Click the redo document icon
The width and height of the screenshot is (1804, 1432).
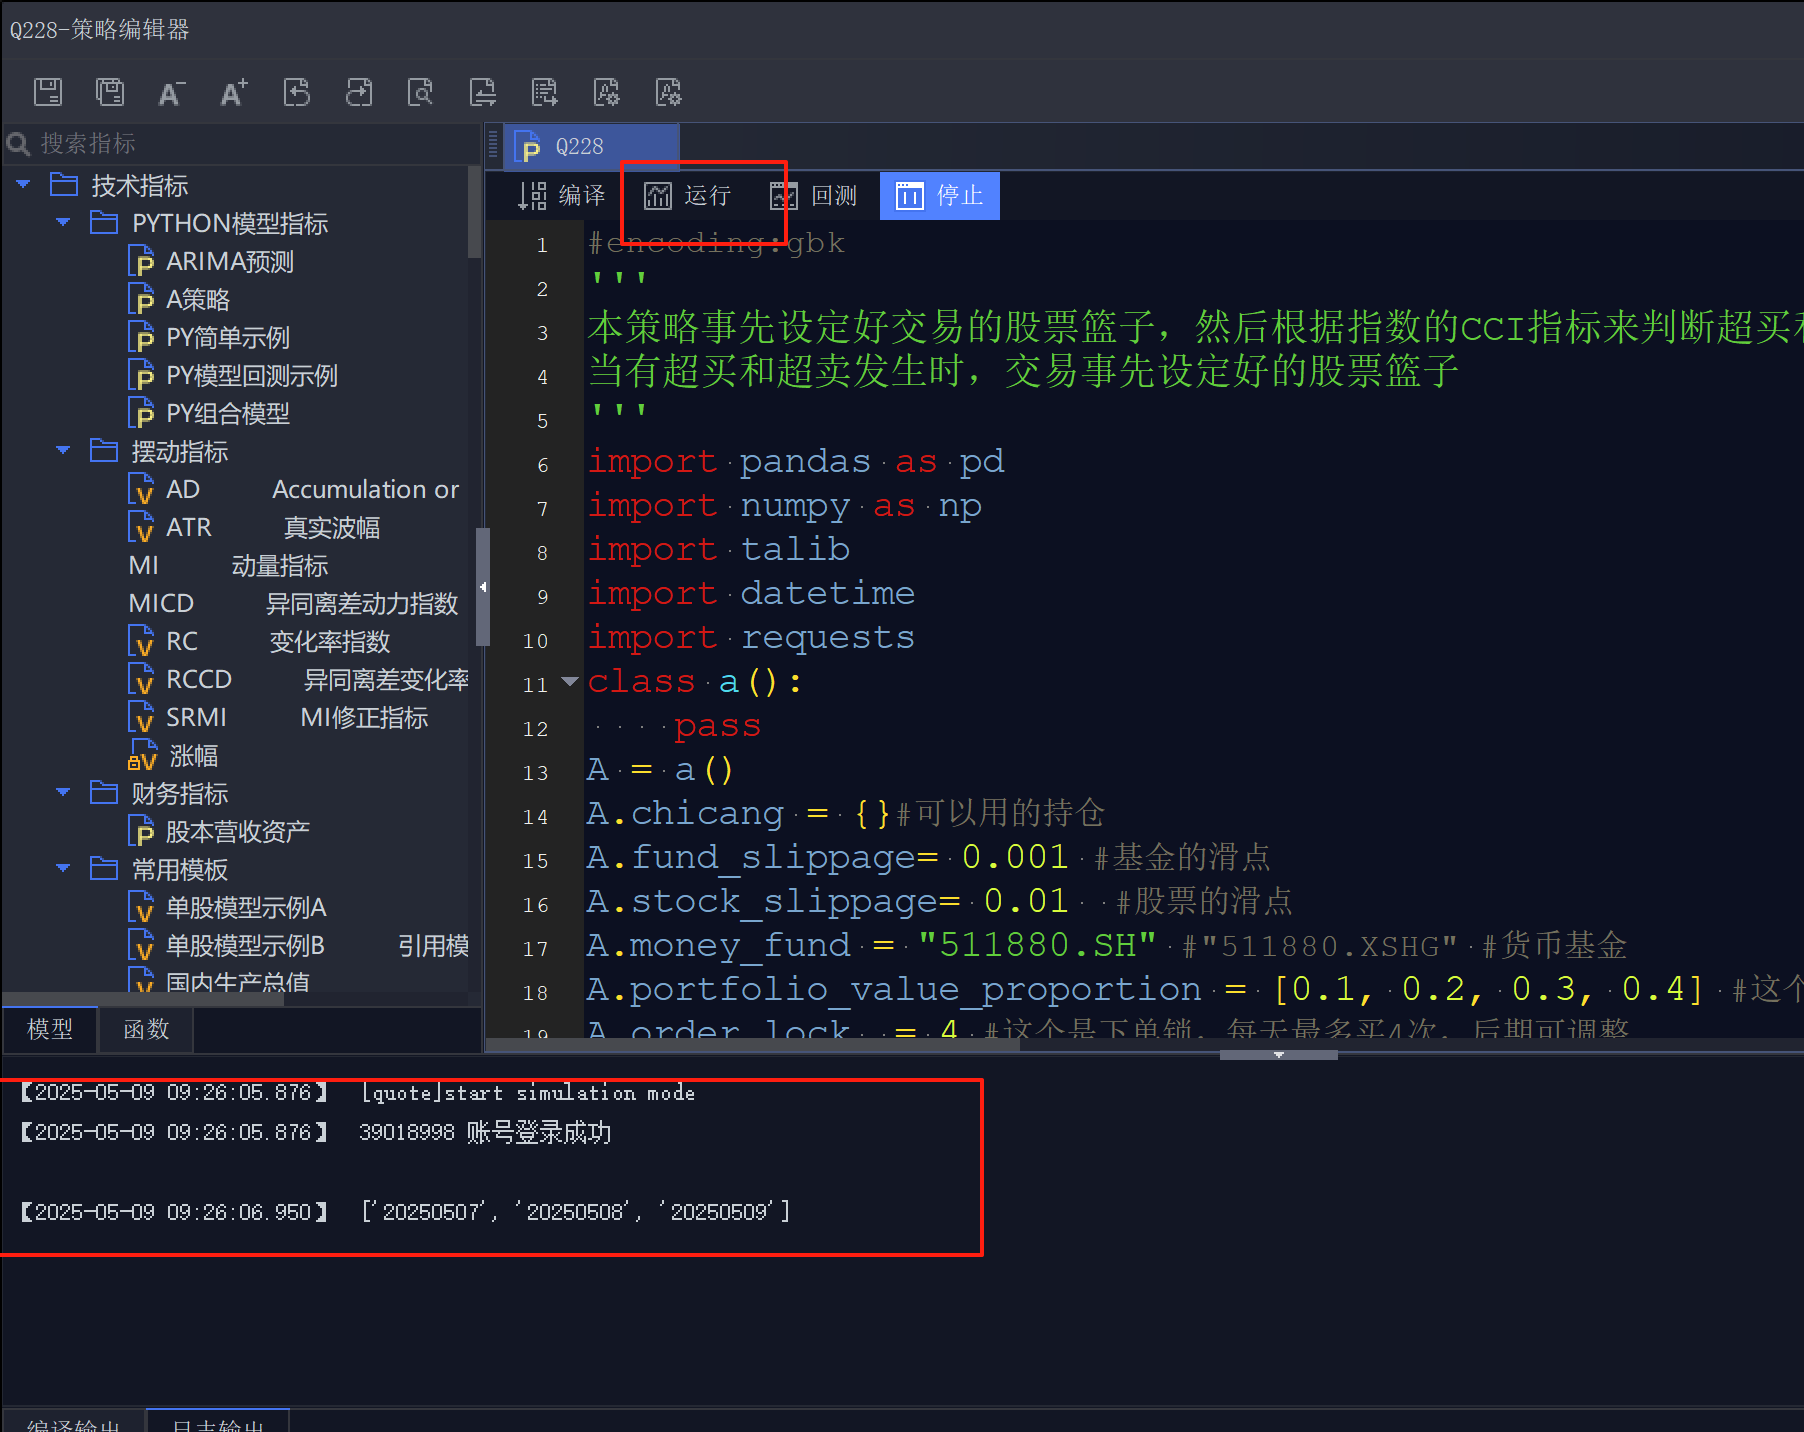point(359,92)
